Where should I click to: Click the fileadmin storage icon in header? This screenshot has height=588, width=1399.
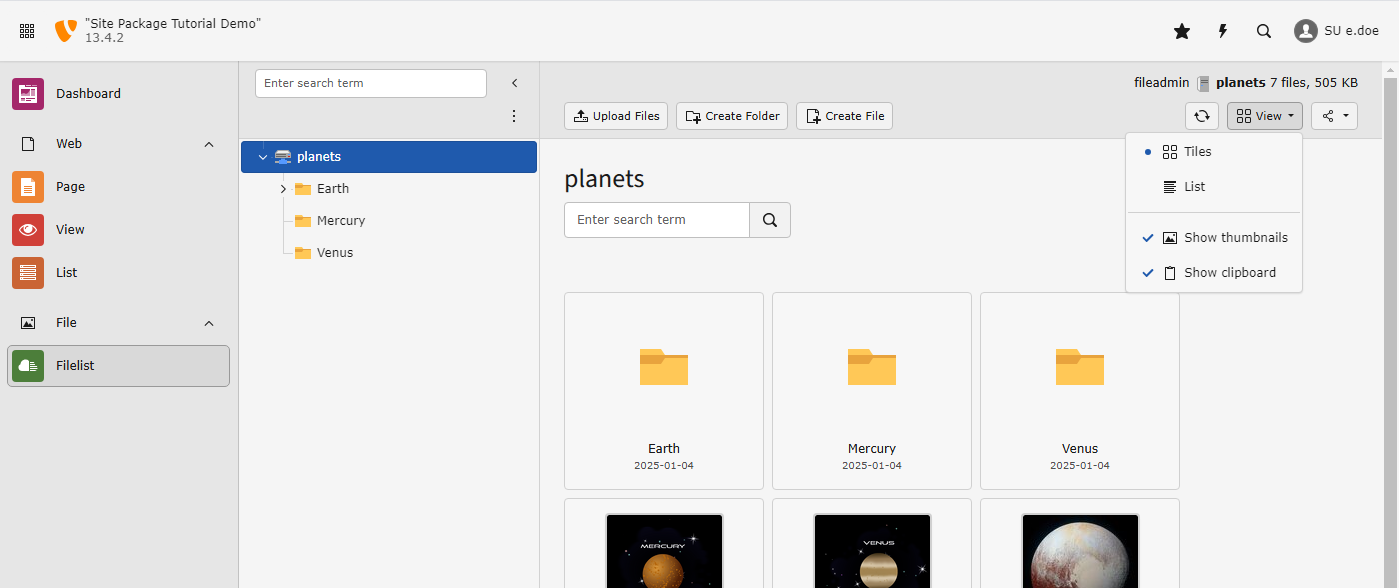coord(1203,83)
